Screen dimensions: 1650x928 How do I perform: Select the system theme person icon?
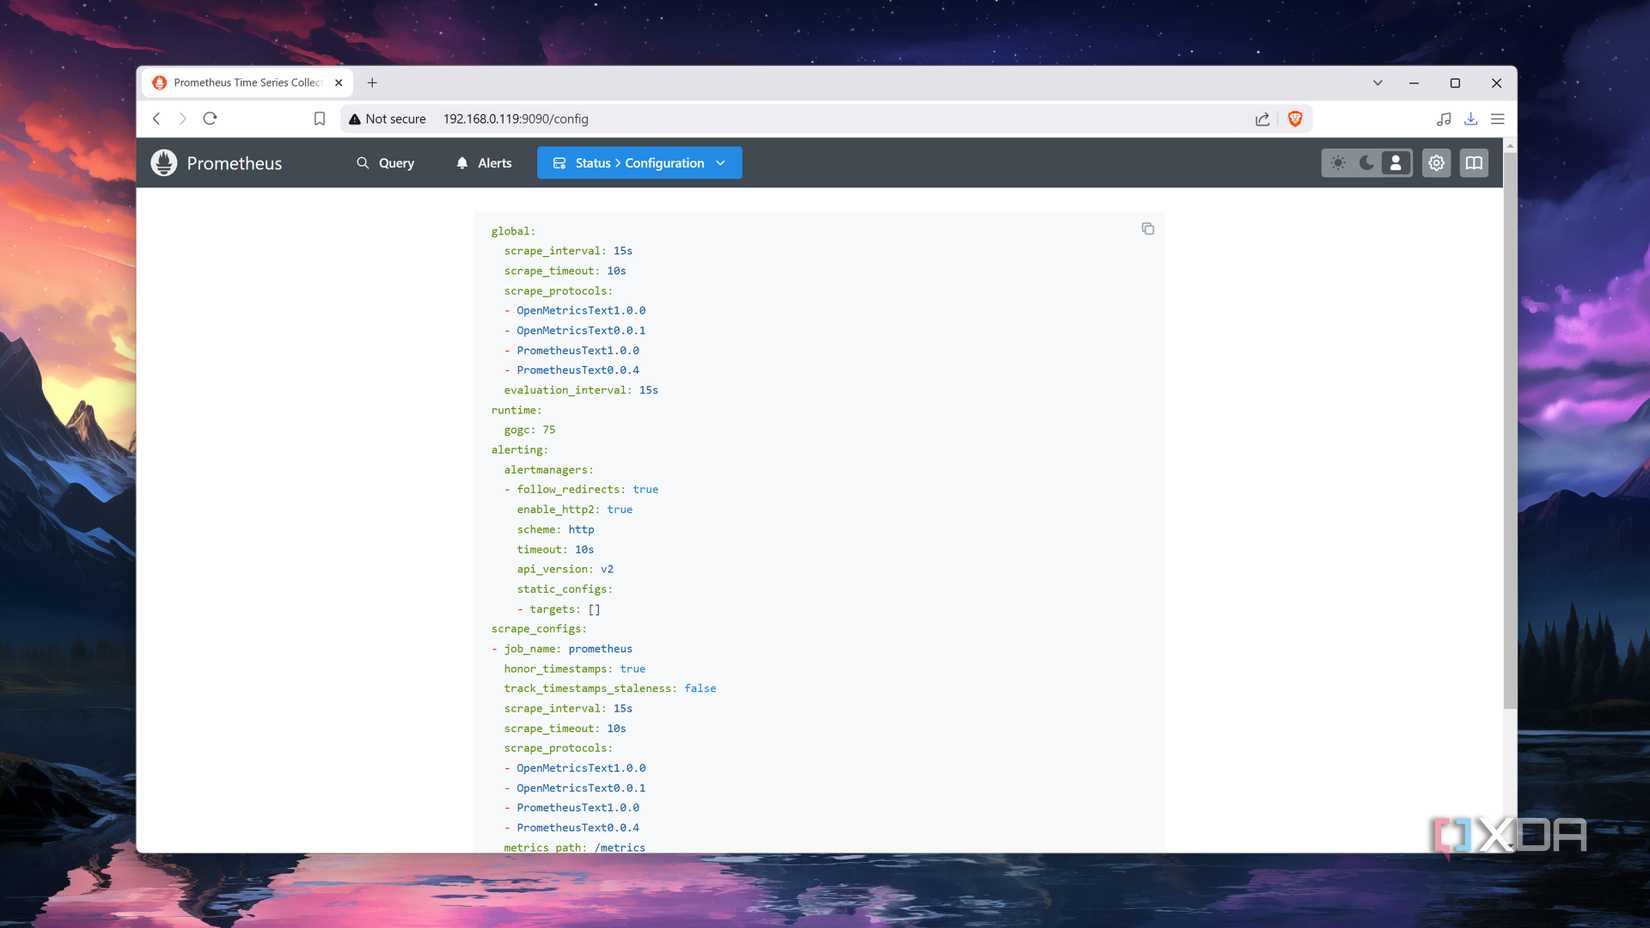click(x=1394, y=162)
